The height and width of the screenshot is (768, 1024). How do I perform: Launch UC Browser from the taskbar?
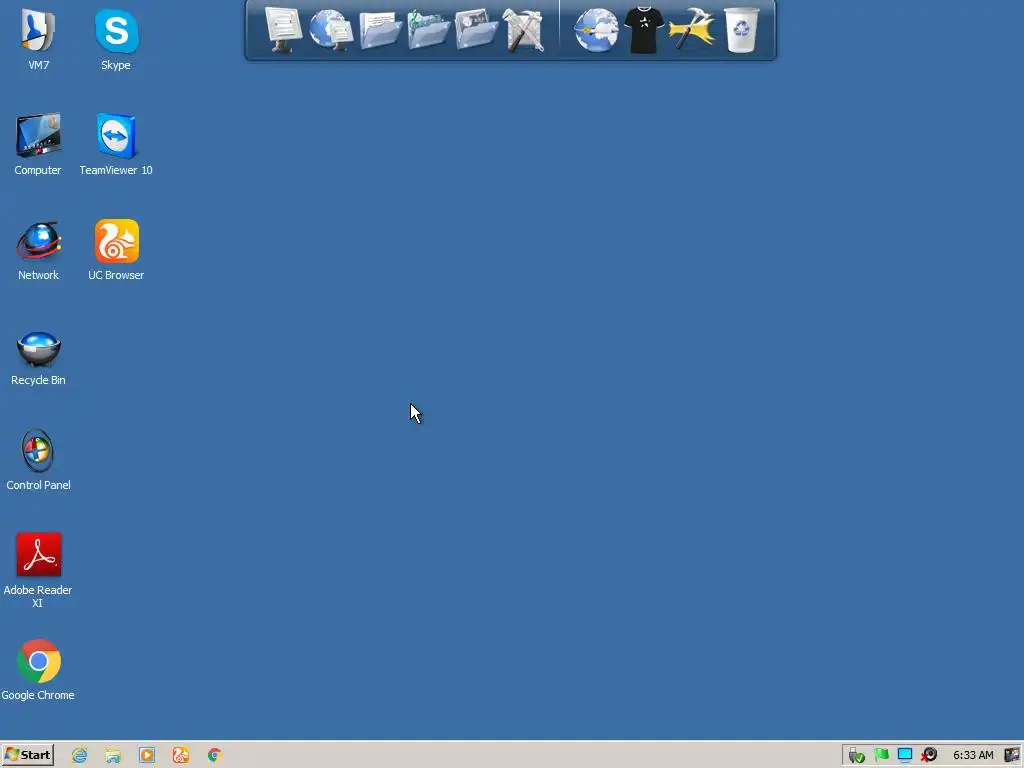[x=181, y=755]
